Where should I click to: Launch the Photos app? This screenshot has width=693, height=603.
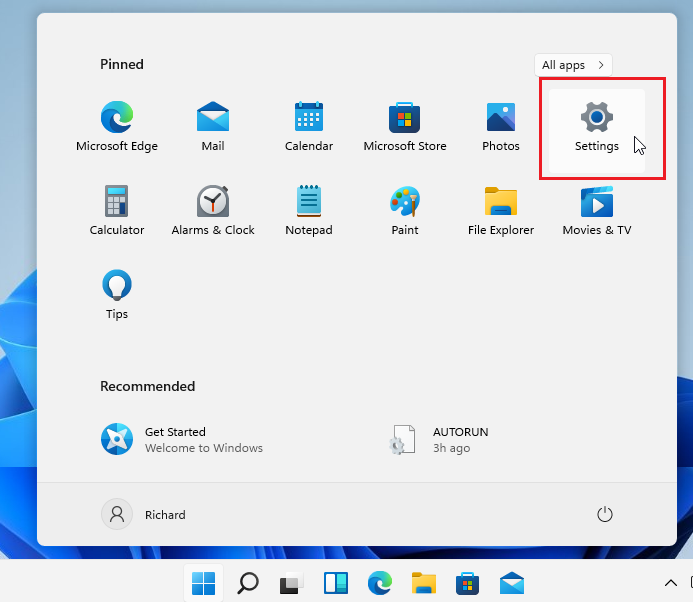tap(501, 127)
